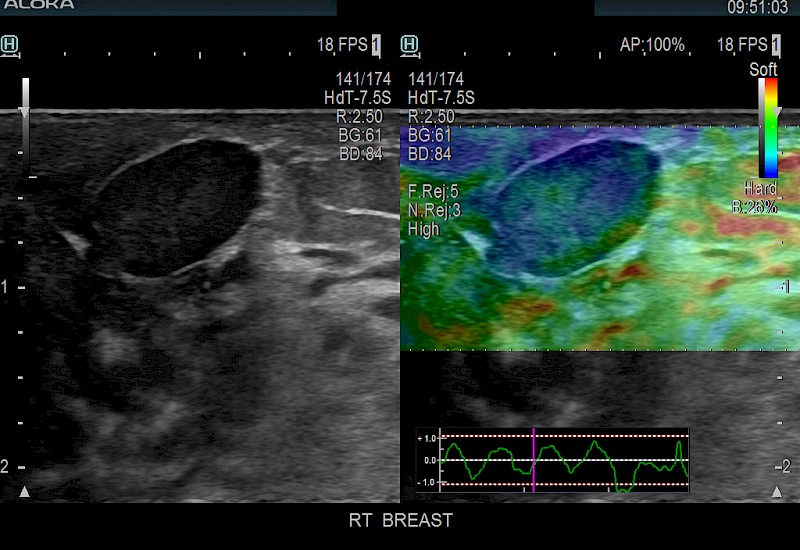Click the bottom triangle marker on the B-mode depth scale

click(x=24, y=492)
